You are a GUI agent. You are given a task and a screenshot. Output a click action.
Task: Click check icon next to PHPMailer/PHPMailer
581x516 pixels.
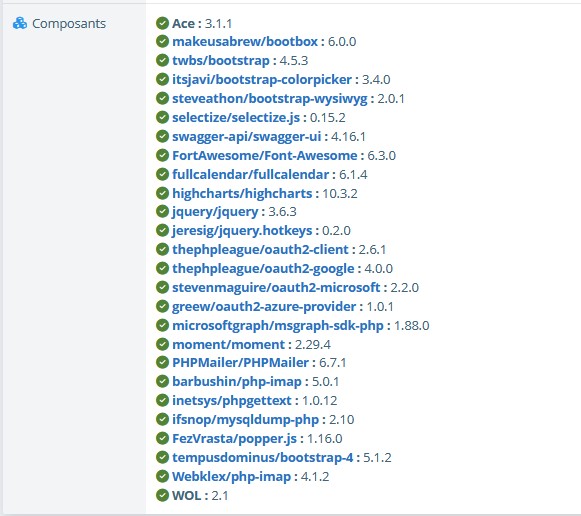[x=162, y=362]
